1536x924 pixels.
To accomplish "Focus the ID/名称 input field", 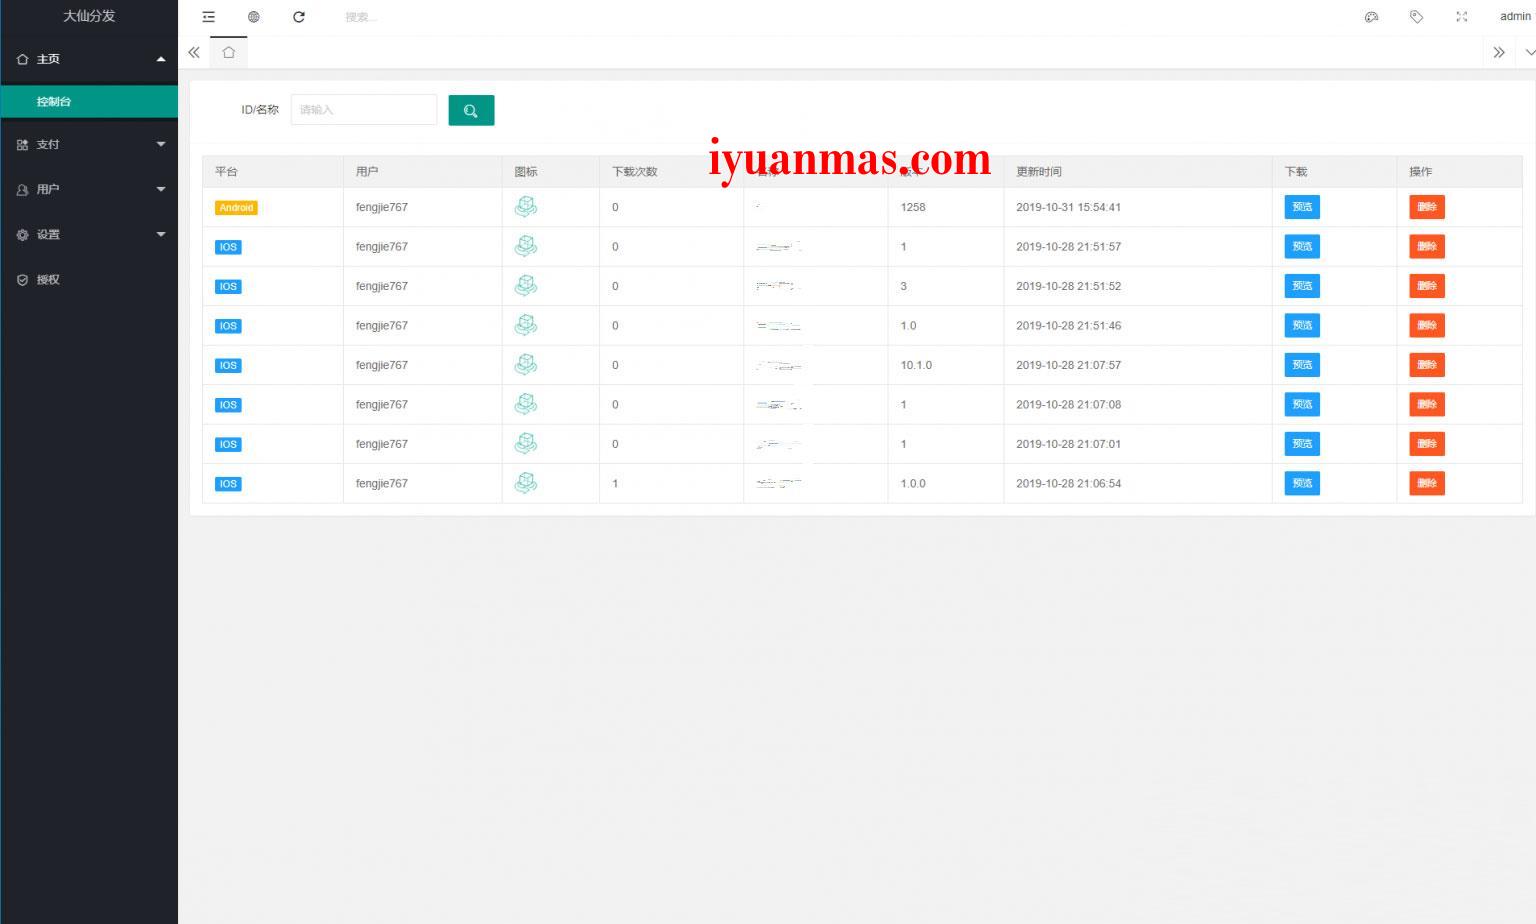I will (x=364, y=110).
